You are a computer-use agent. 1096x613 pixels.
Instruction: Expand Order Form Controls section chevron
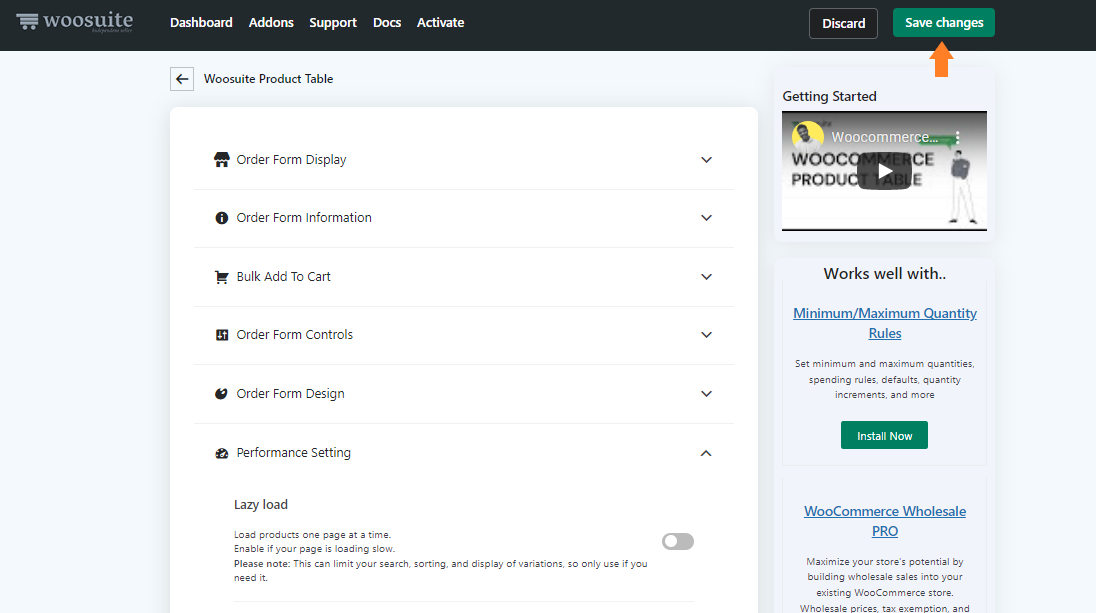[x=707, y=335]
